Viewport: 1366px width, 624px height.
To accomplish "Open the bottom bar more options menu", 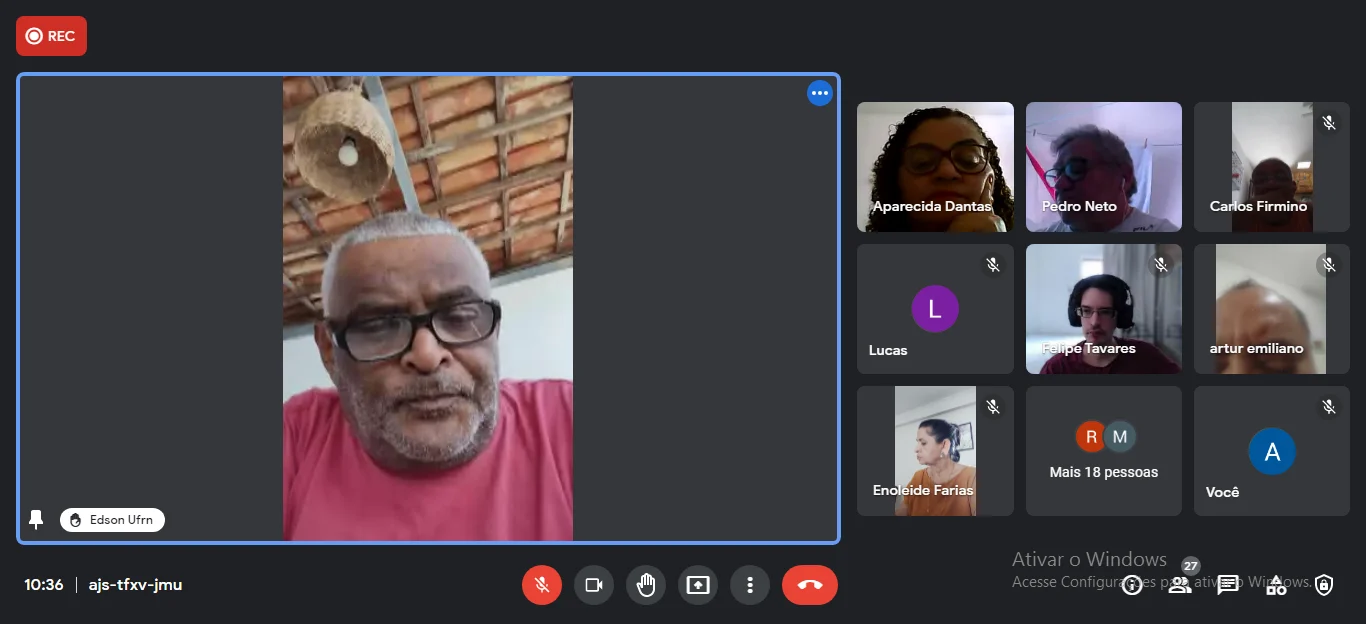I will [750, 585].
